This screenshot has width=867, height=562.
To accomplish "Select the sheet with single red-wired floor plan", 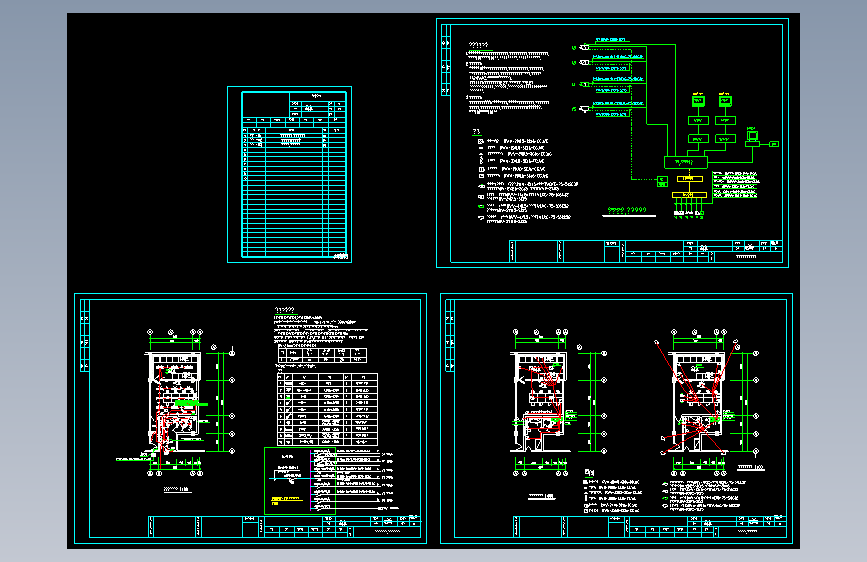I will (x=250, y=418).
